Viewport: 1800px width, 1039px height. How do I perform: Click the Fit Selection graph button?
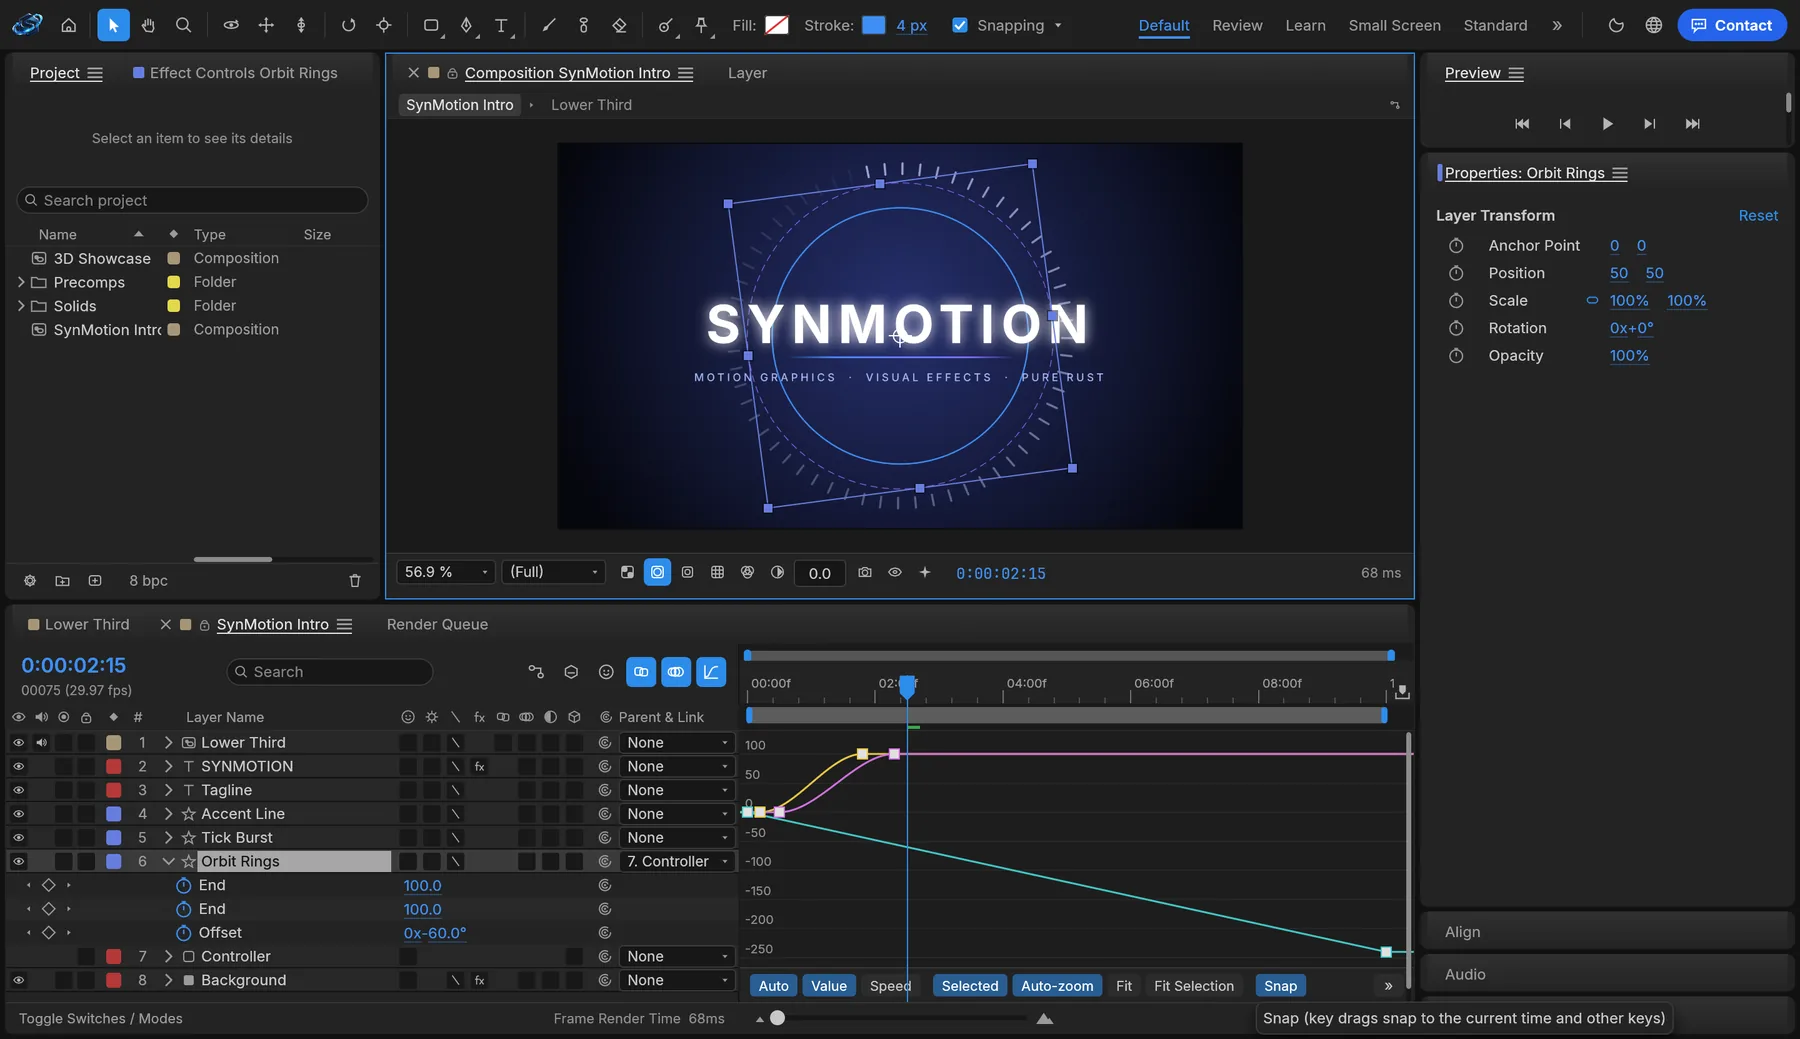(1194, 986)
